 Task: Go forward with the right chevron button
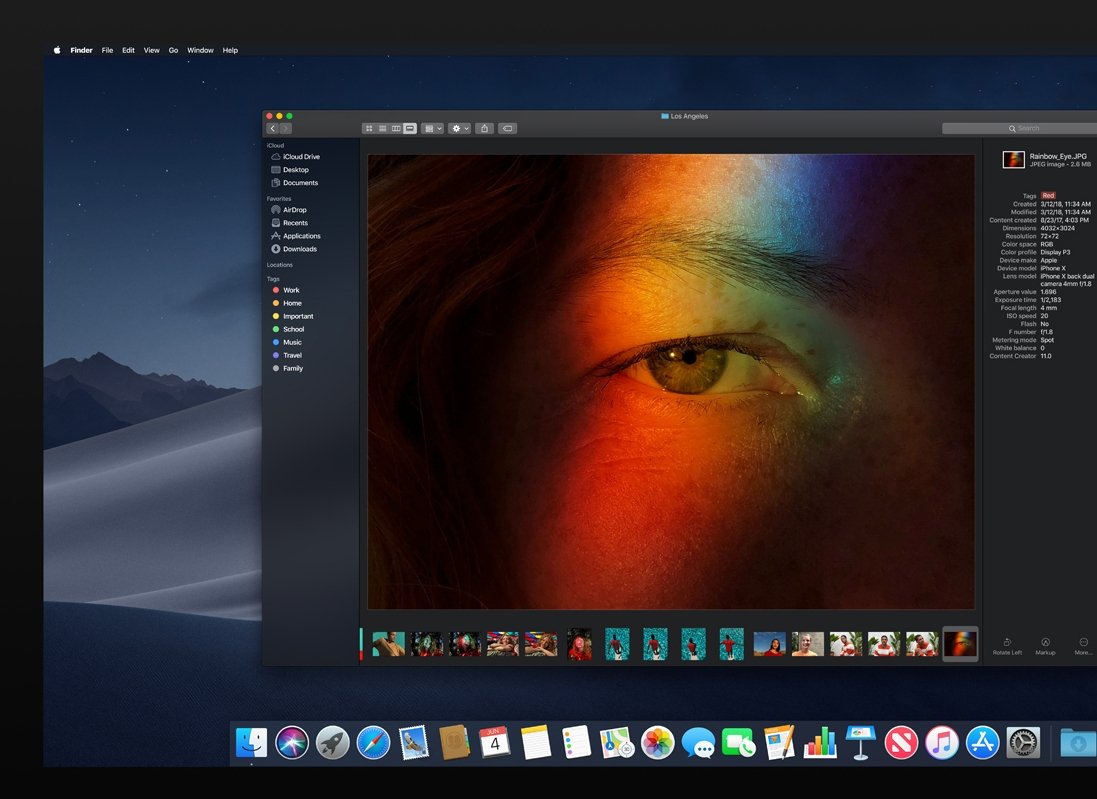click(x=285, y=129)
